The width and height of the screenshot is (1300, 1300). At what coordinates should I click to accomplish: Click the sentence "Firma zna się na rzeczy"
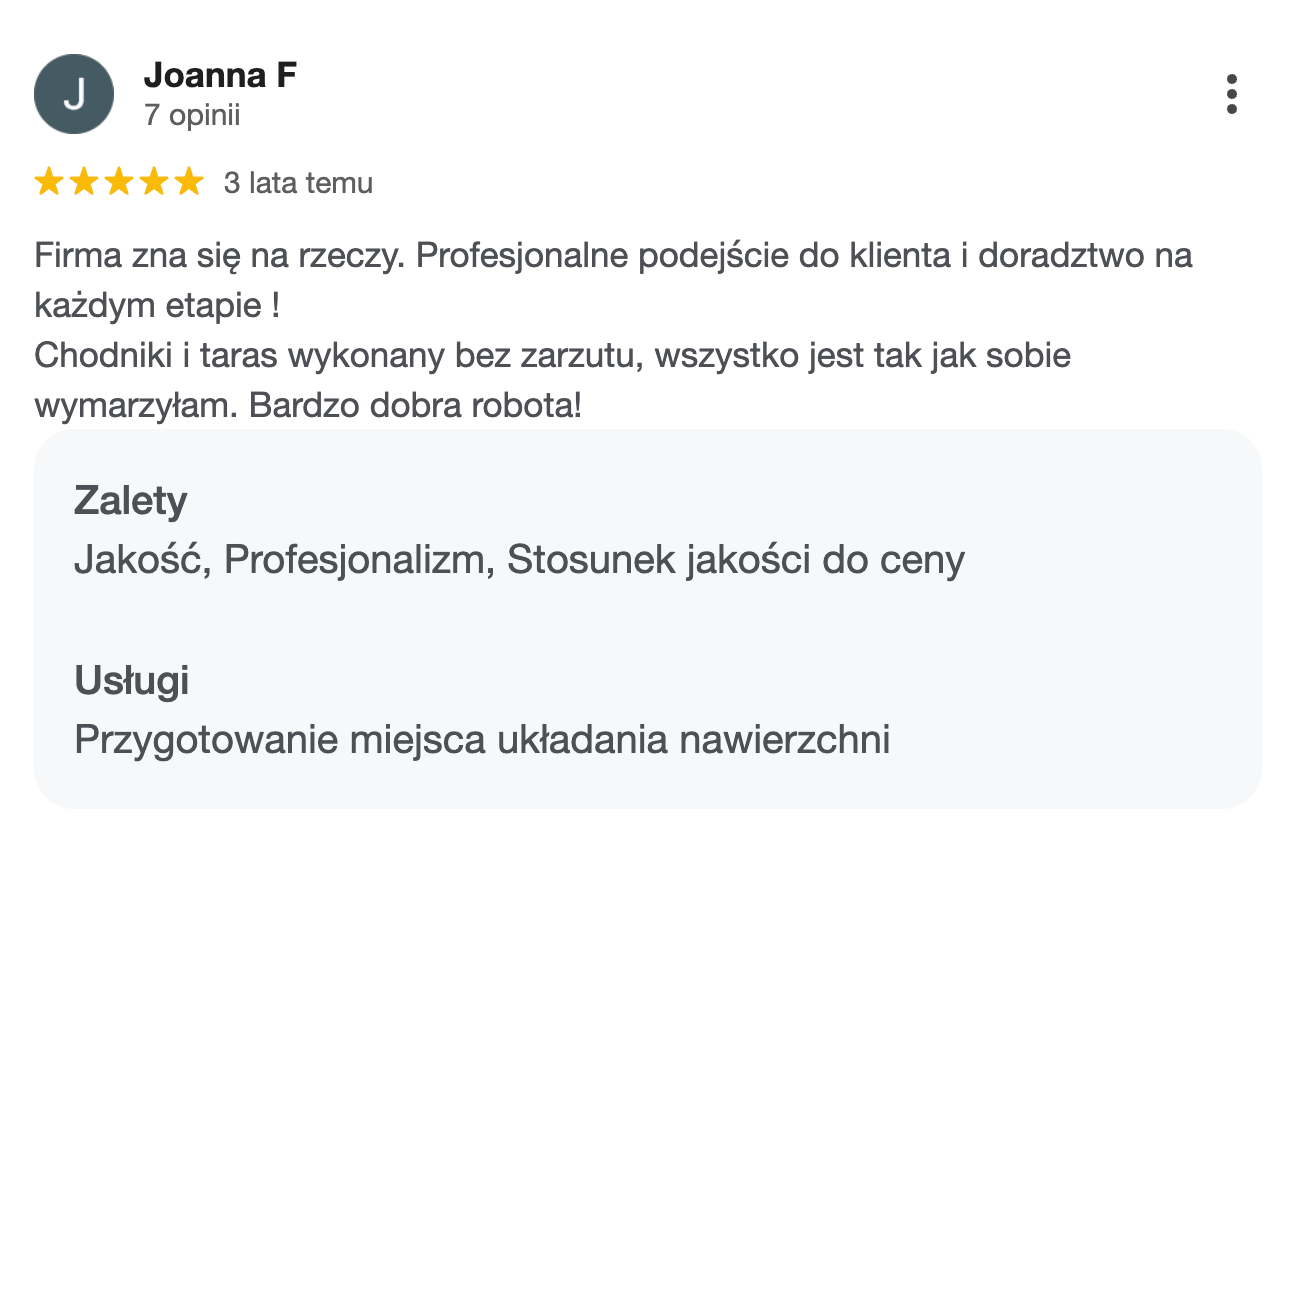click(x=218, y=256)
